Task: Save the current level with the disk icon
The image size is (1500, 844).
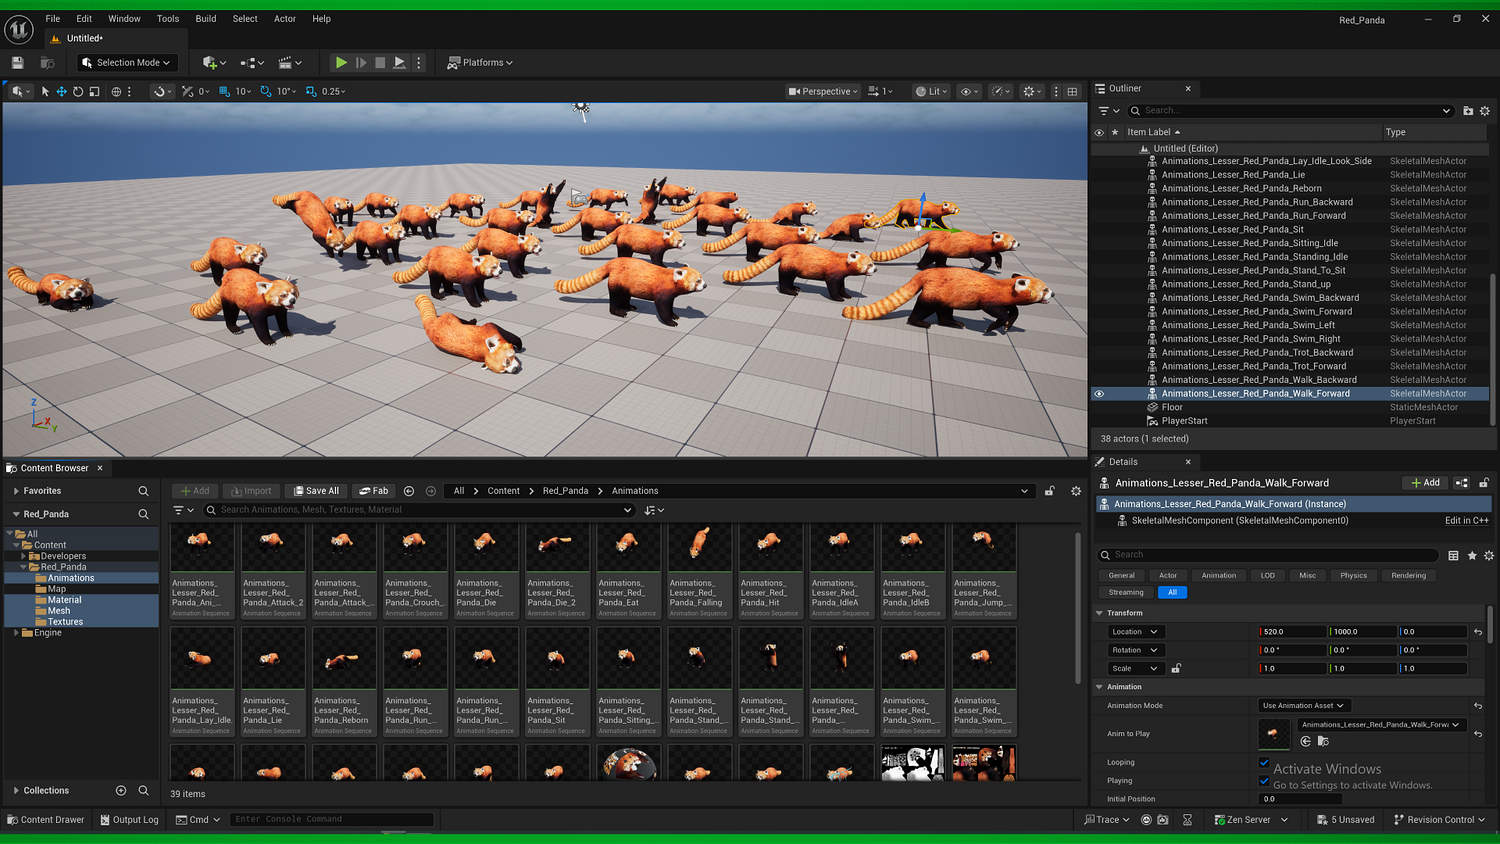Action: [x=17, y=63]
